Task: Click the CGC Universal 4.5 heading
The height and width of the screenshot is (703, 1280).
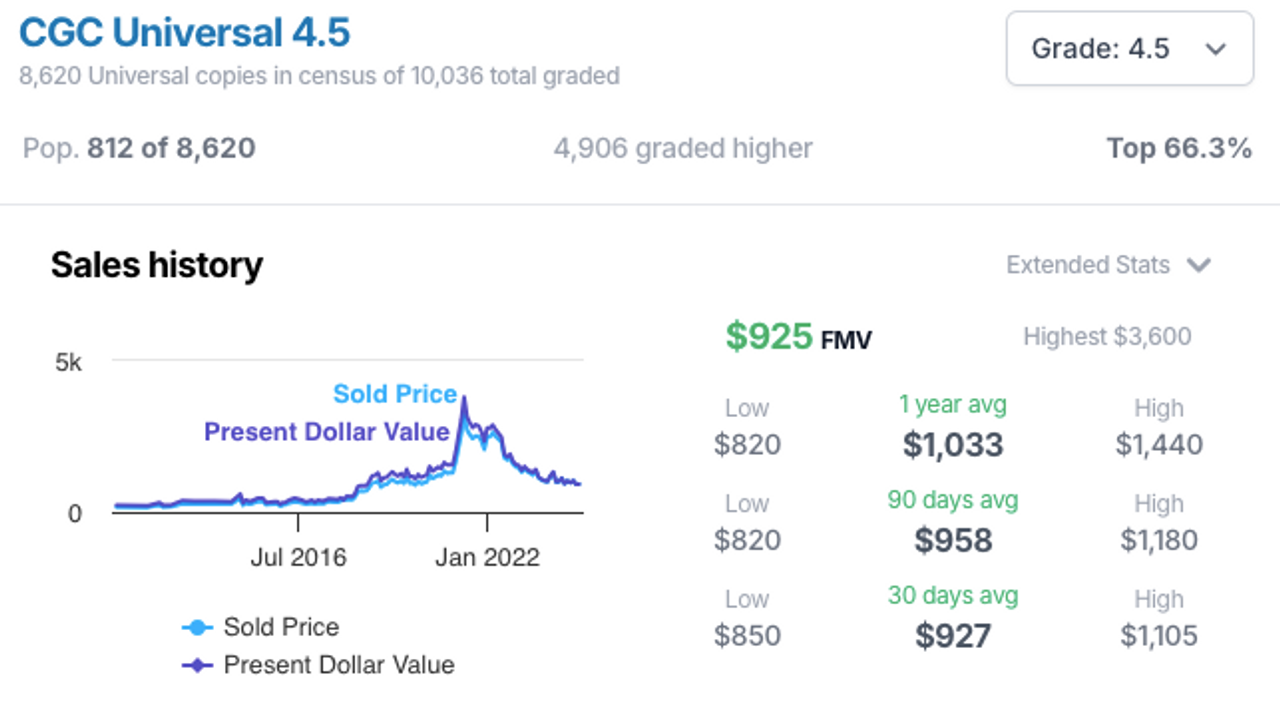Action: 185,33
